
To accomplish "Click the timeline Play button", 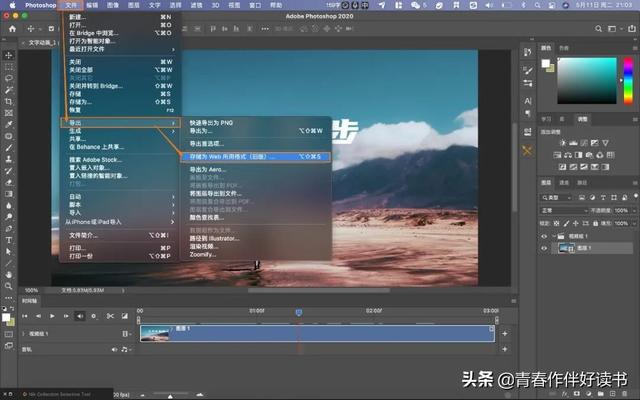I will [x=52, y=316].
